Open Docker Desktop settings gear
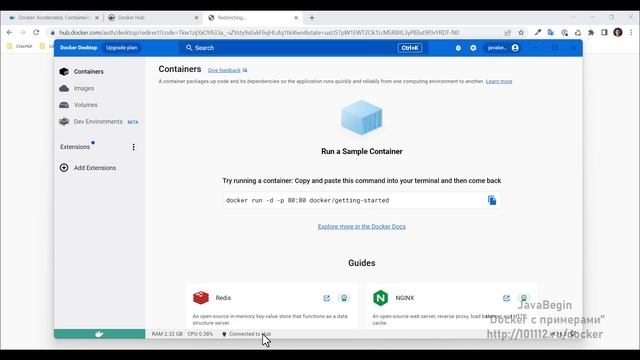This screenshot has width=640, height=360. [x=473, y=48]
